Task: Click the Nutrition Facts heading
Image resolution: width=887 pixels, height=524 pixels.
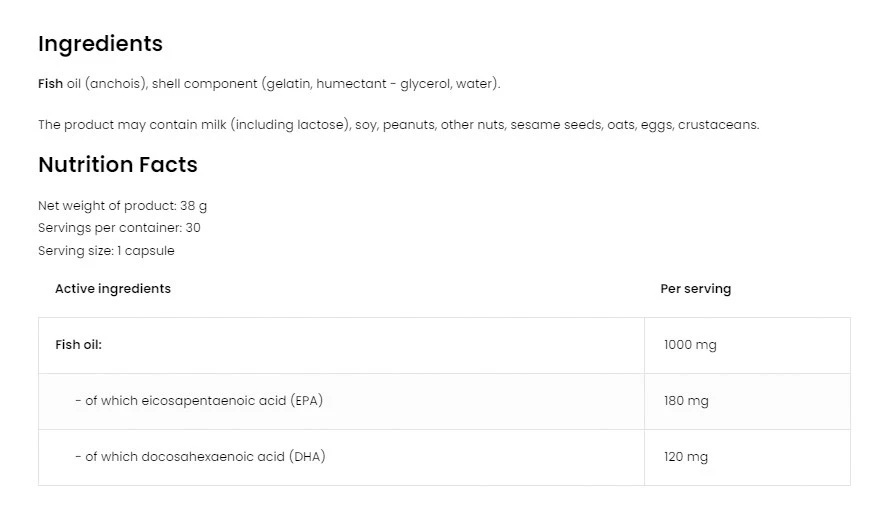Action: point(118,165)
